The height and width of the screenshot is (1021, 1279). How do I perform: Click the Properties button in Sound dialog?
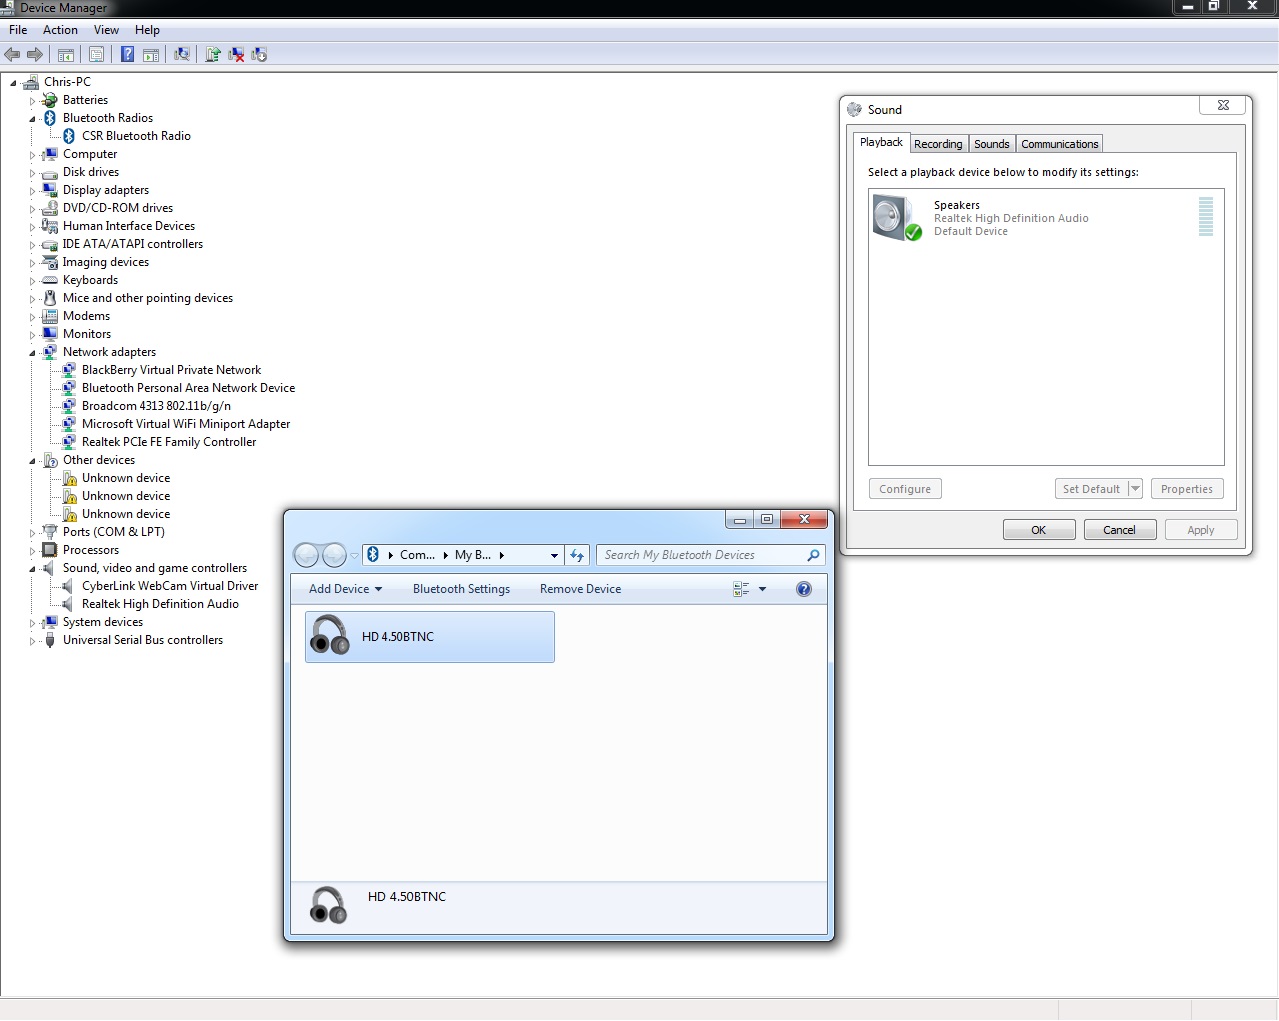click(1187, 489)
